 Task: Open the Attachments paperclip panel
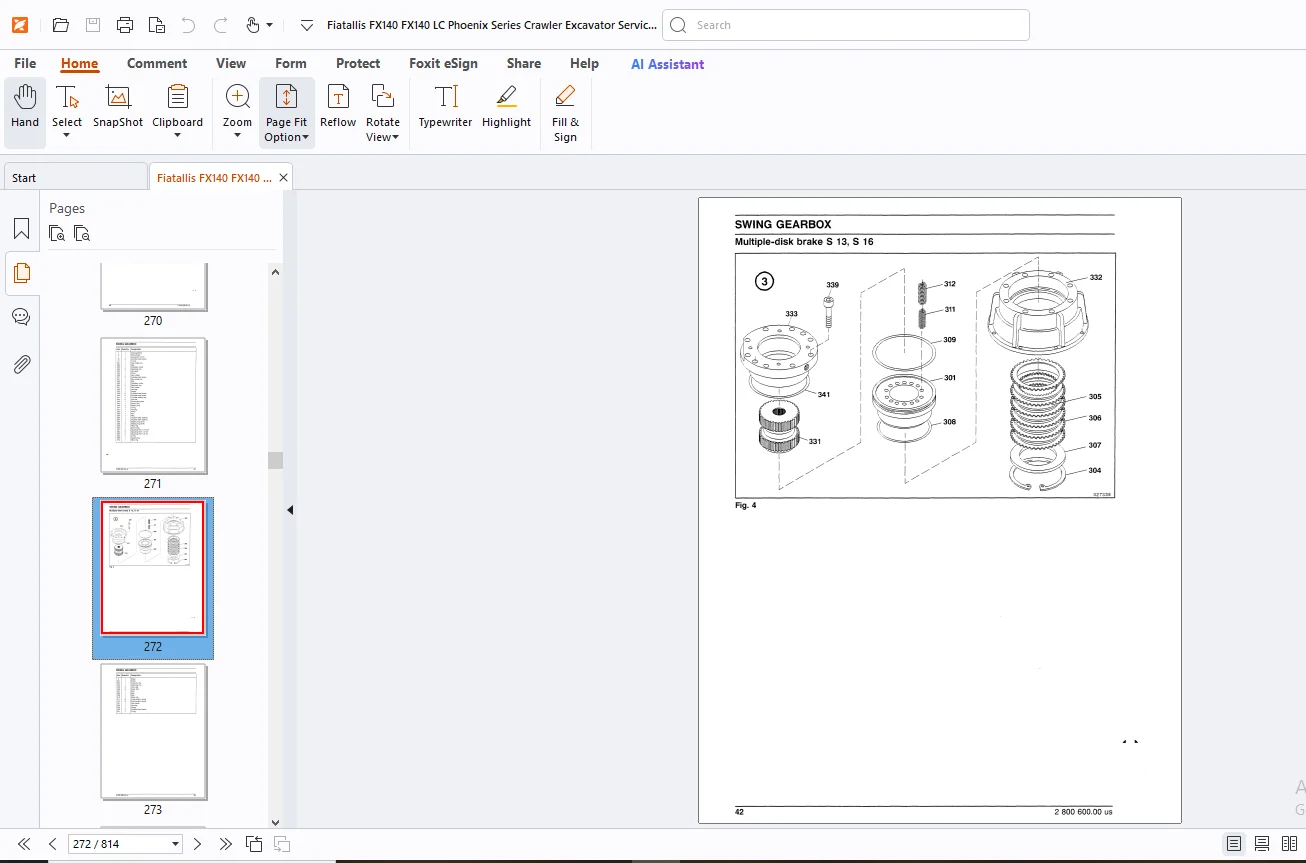[x=21, y=364]
